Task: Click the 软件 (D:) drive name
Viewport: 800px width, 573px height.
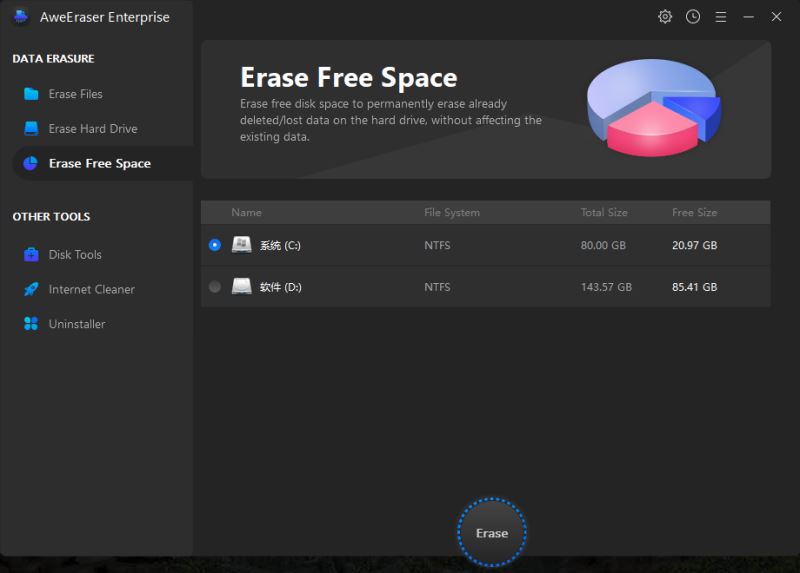Action: (281, 287)
